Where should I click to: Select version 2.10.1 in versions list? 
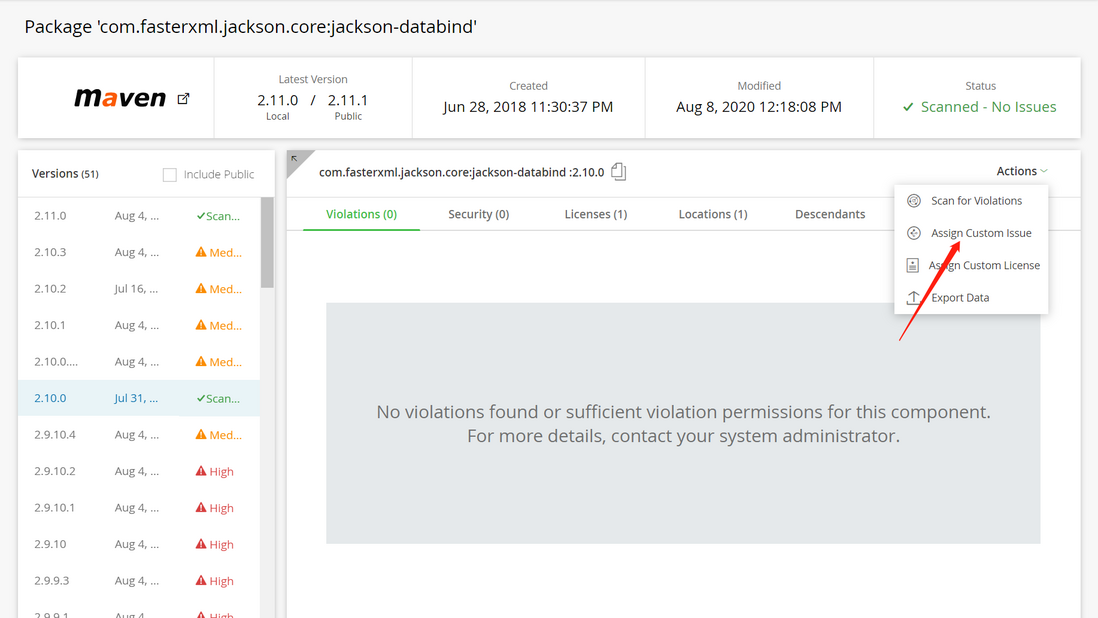(x=139, y=325)
